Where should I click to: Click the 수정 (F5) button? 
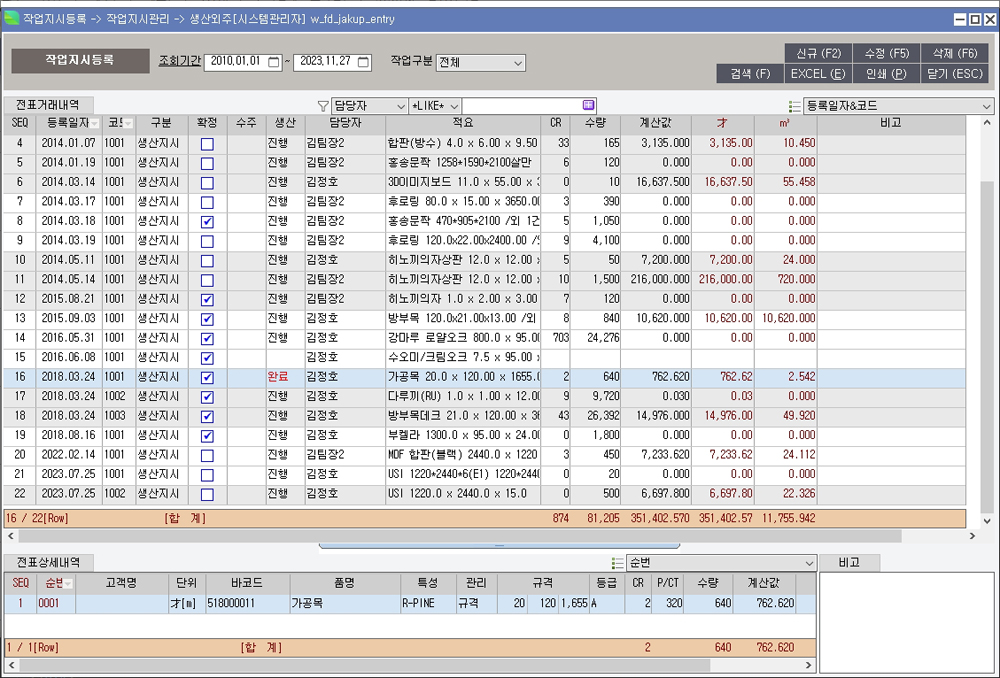[886, 53]
